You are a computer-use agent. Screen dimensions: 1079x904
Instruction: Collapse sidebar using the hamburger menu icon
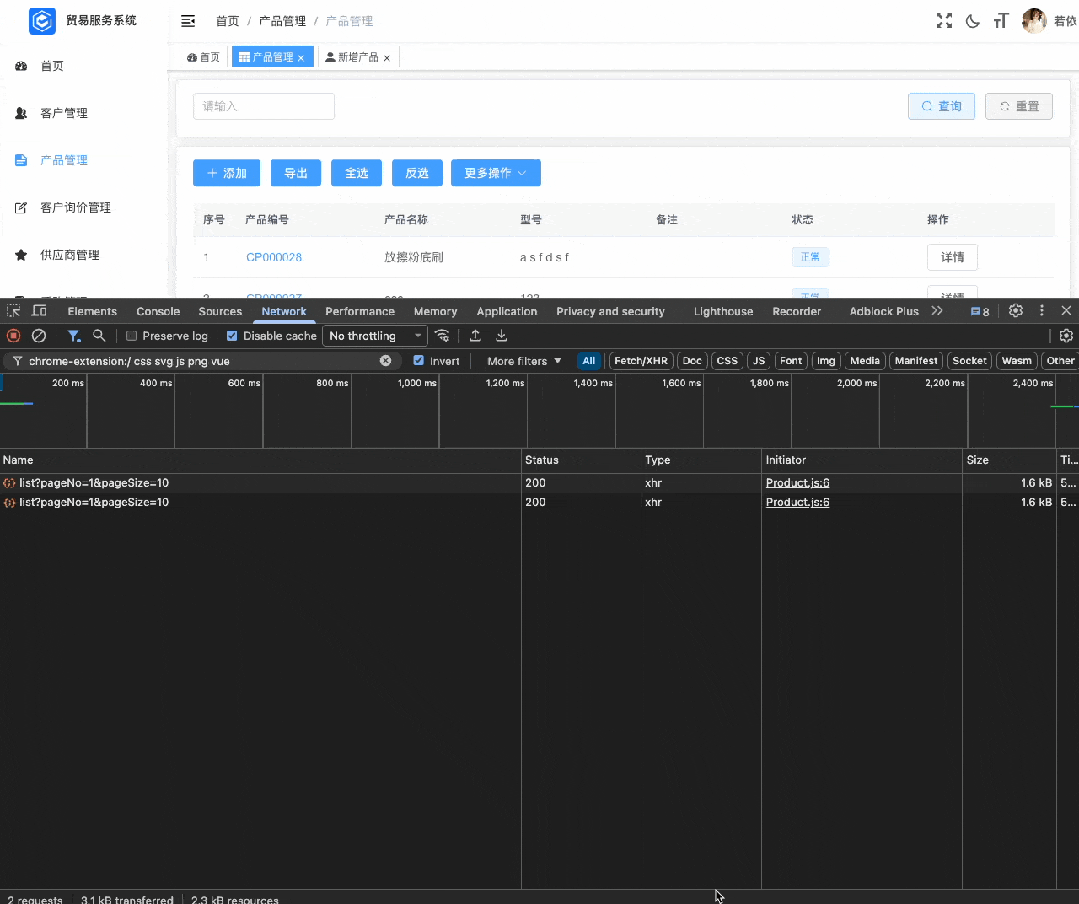(x=188, y=21)
